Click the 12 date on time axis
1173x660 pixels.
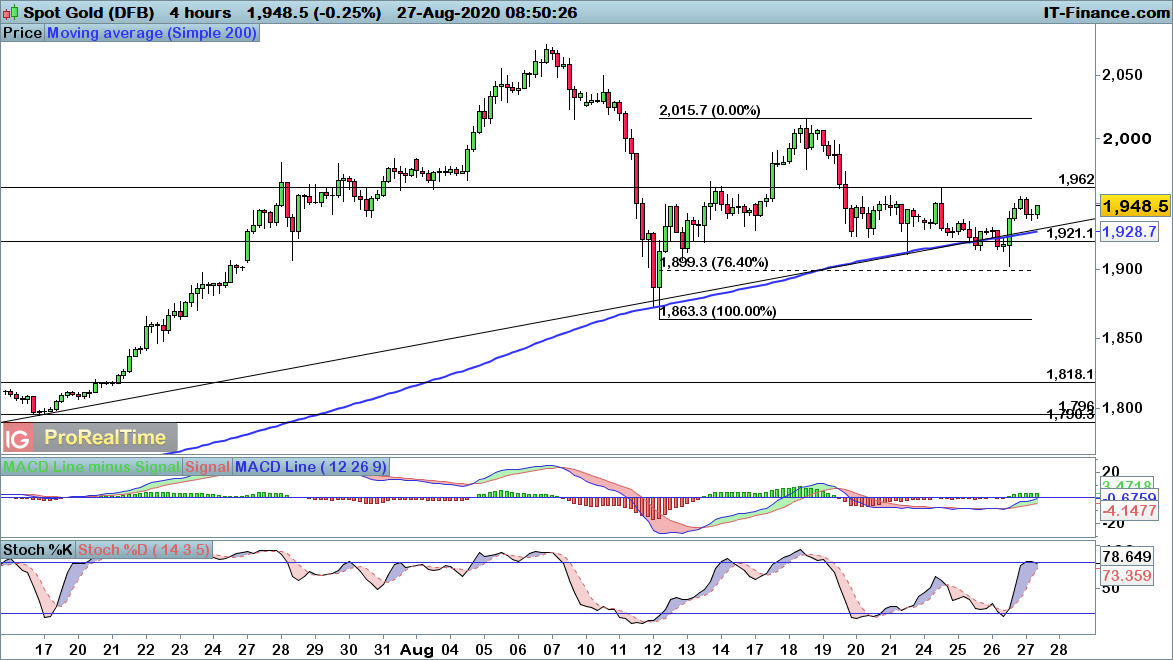653,650
